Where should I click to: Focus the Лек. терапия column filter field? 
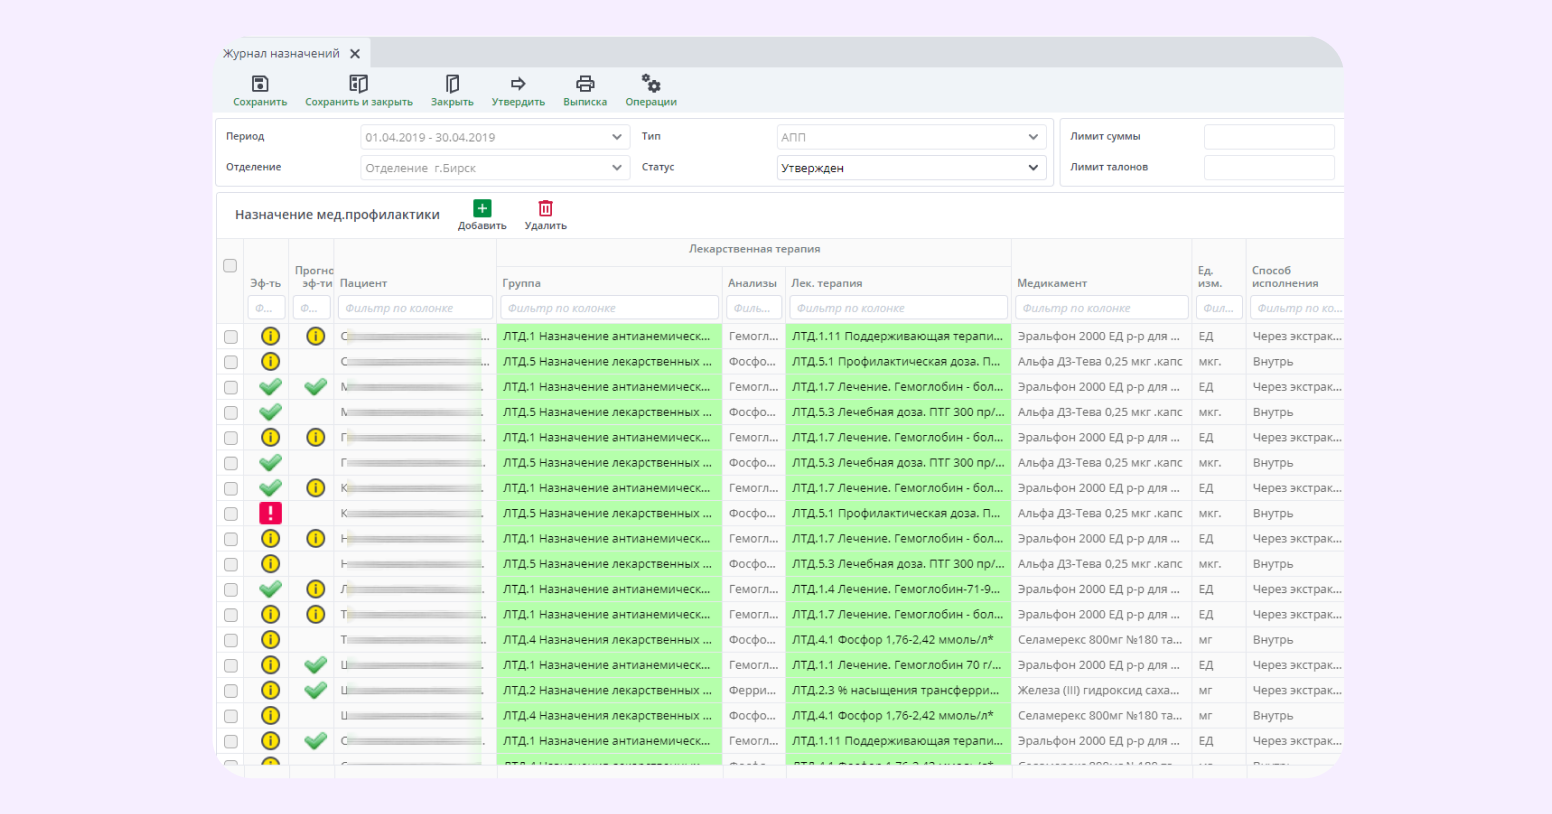click(898, 308)
